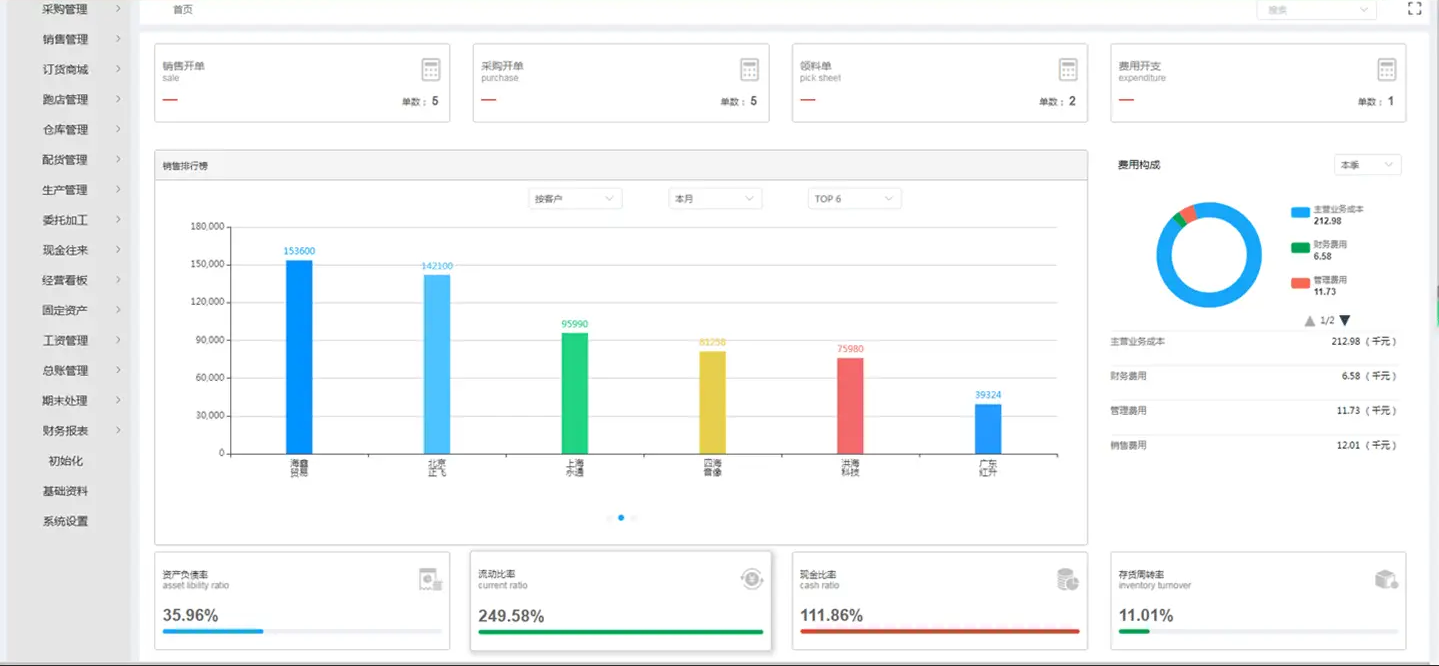This screenshot has width=1439, height=666.
Task: Click calculator icon on 费用开支 card
Action: (x=1386, y=69)
